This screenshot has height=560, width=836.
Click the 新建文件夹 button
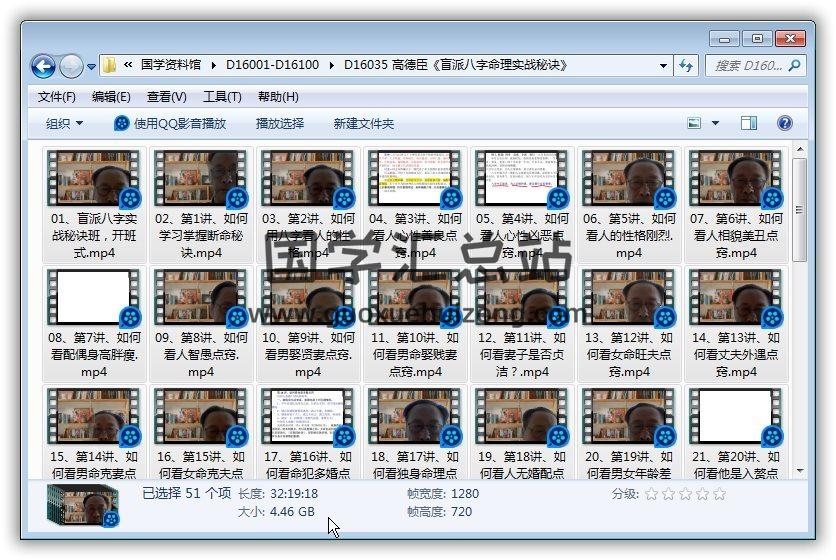(364, 123)
